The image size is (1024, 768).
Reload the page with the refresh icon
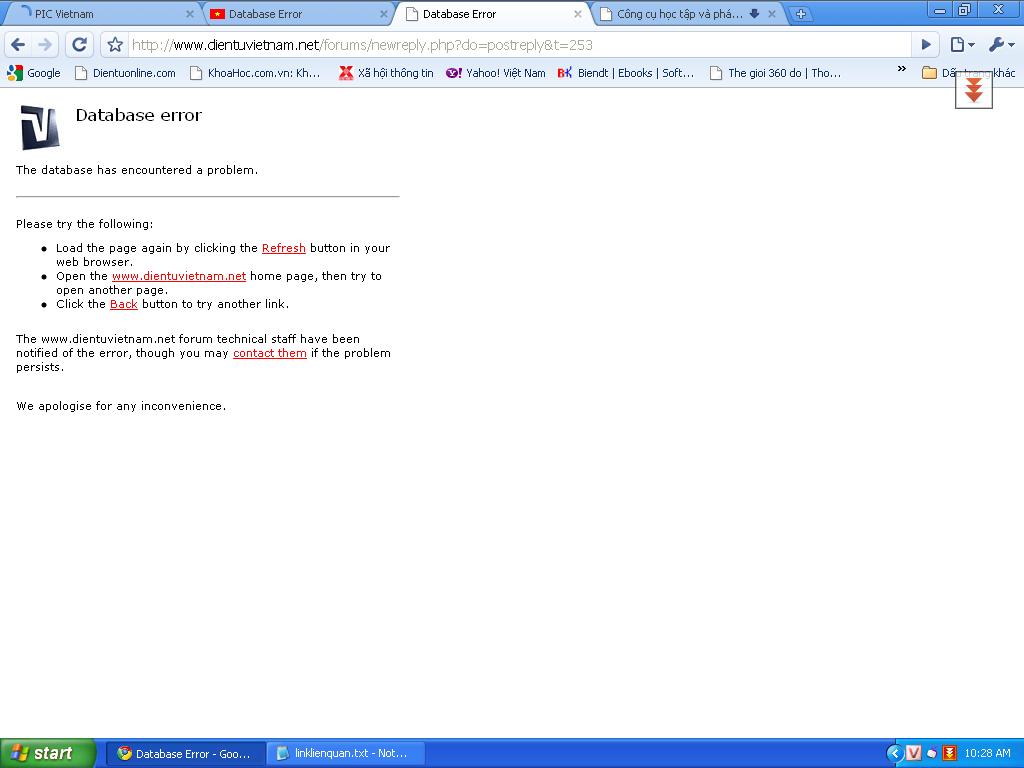click(x=80, y=44)
